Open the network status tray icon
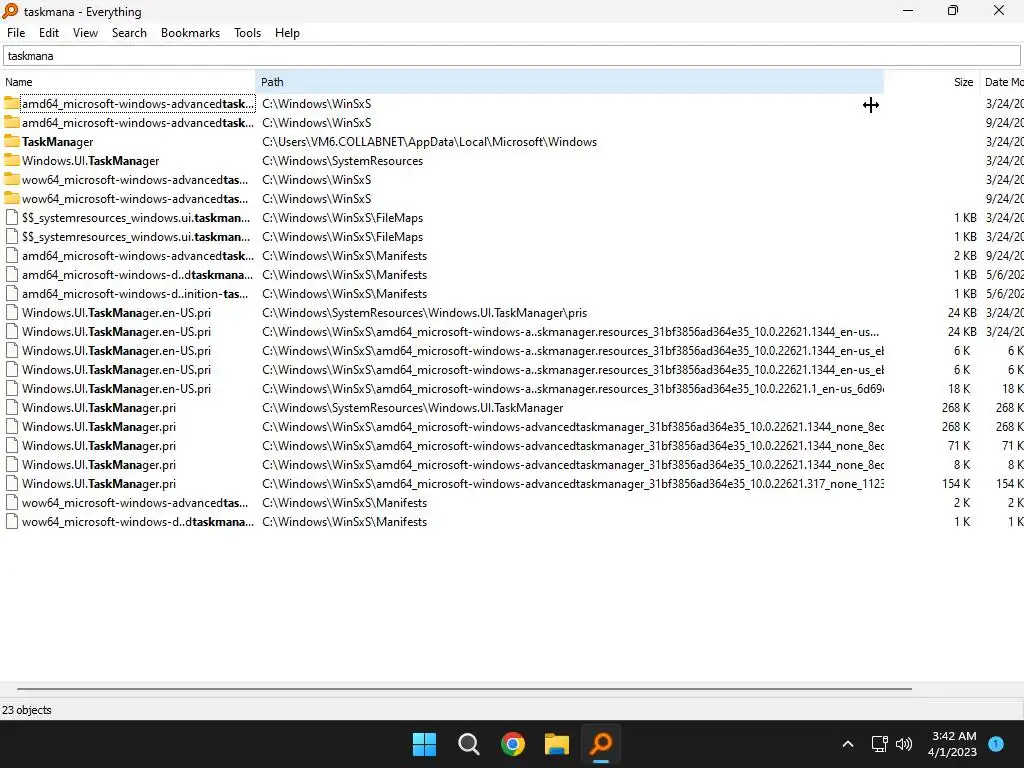 [x=880, y=744]
